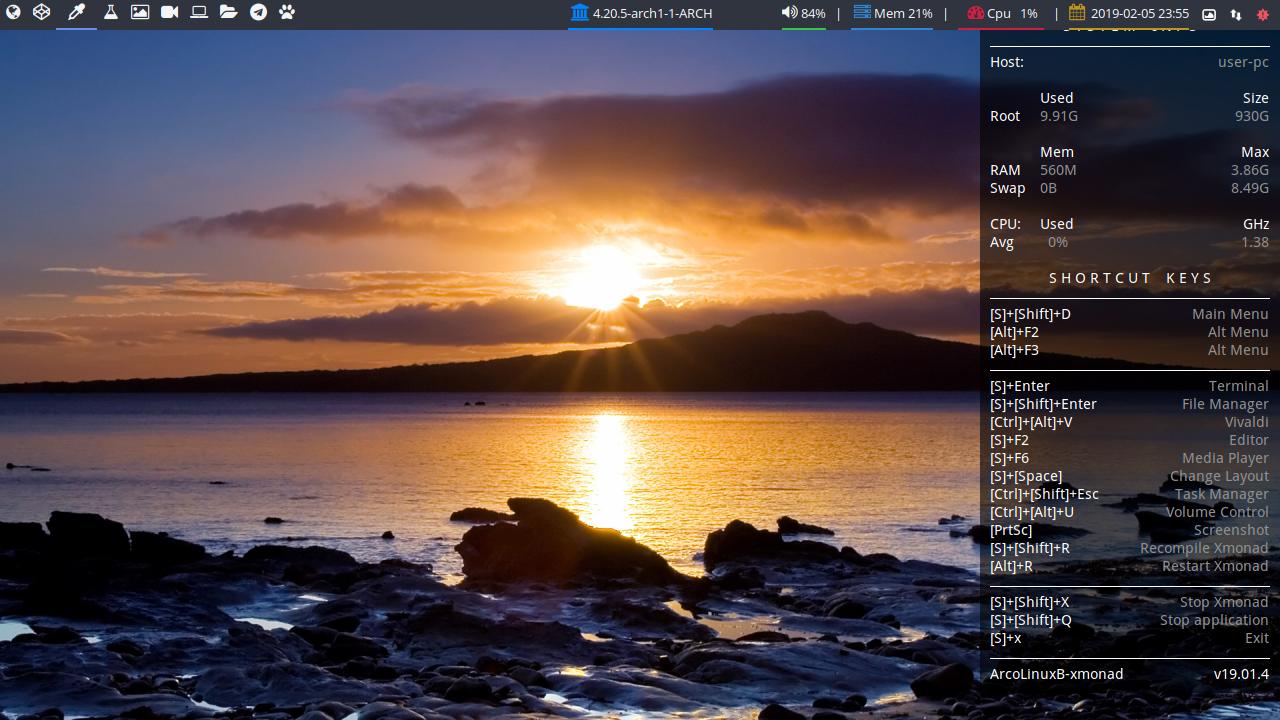Click the Recompile Xmonad label

1204,548
